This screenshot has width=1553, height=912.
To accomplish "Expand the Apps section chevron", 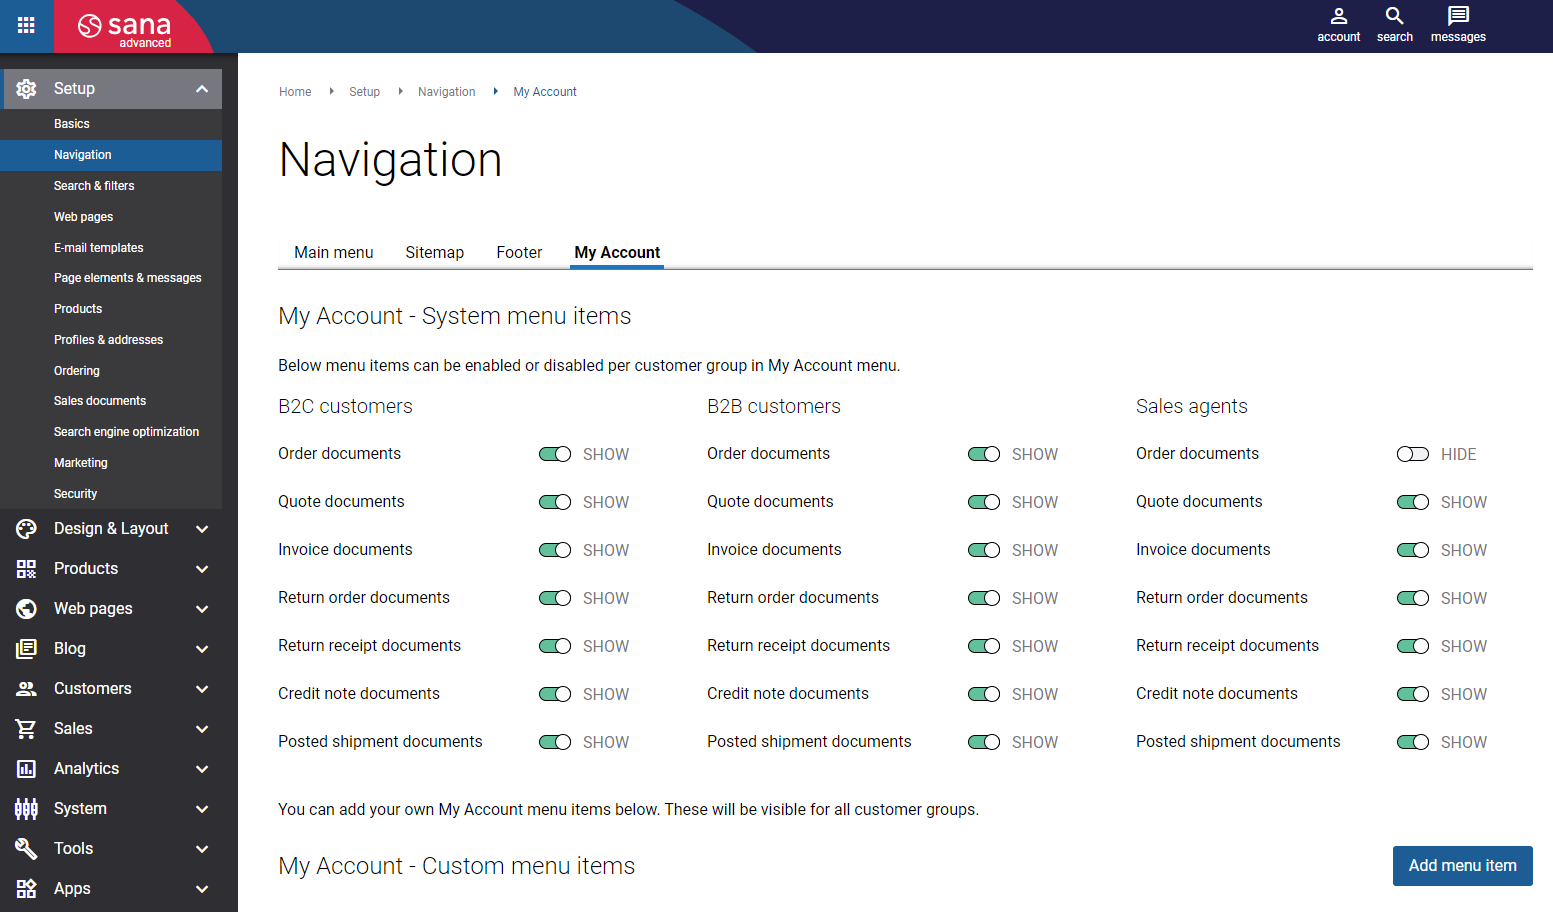I will pos(202,889).
